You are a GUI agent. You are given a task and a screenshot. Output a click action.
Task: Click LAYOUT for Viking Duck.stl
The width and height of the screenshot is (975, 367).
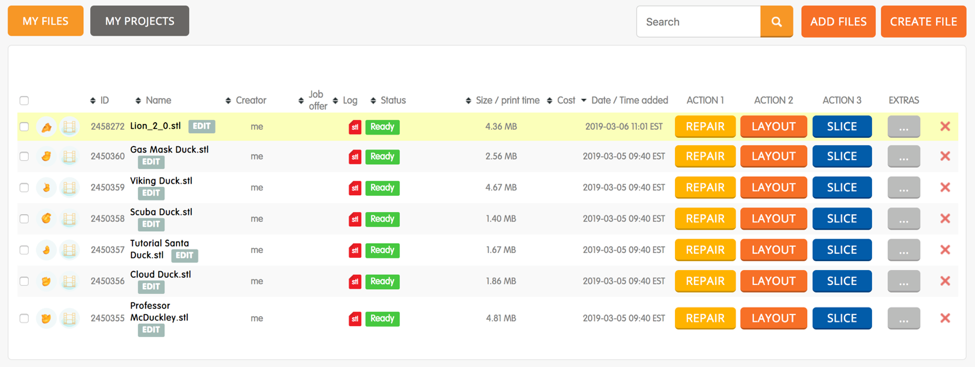point(774,187)
